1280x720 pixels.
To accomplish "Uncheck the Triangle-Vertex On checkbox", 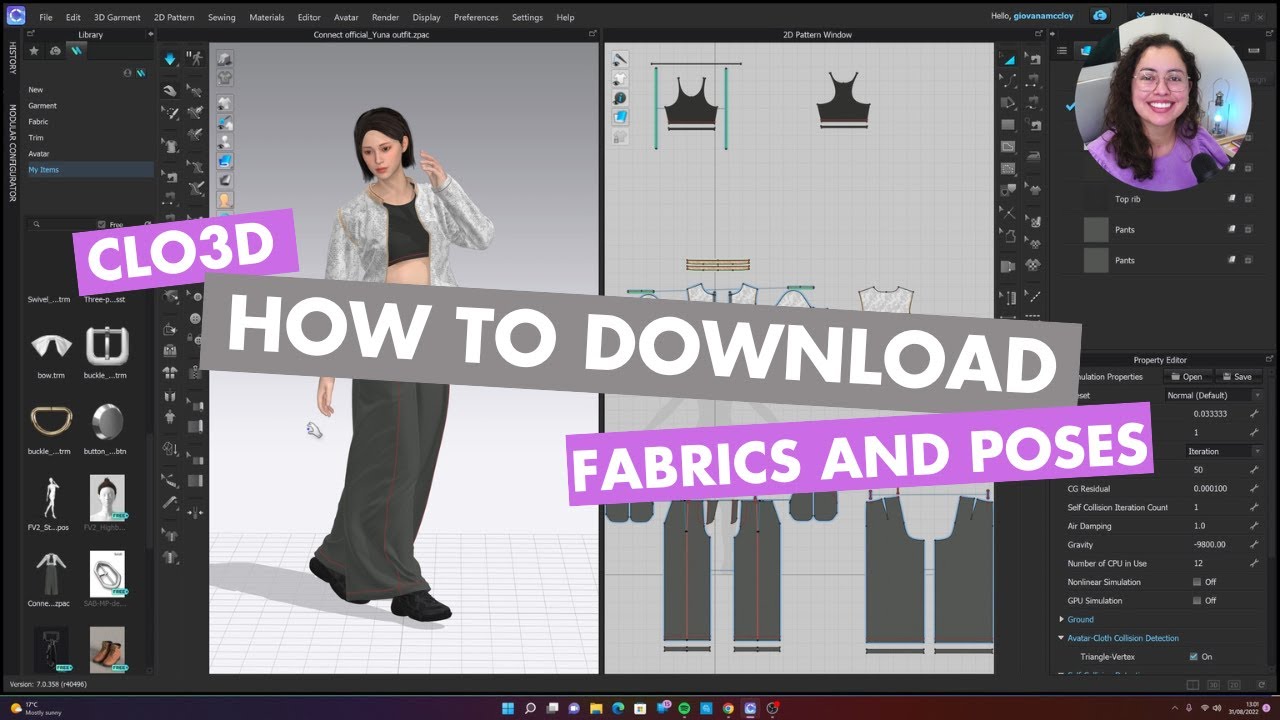I will tap(1194, 657).
